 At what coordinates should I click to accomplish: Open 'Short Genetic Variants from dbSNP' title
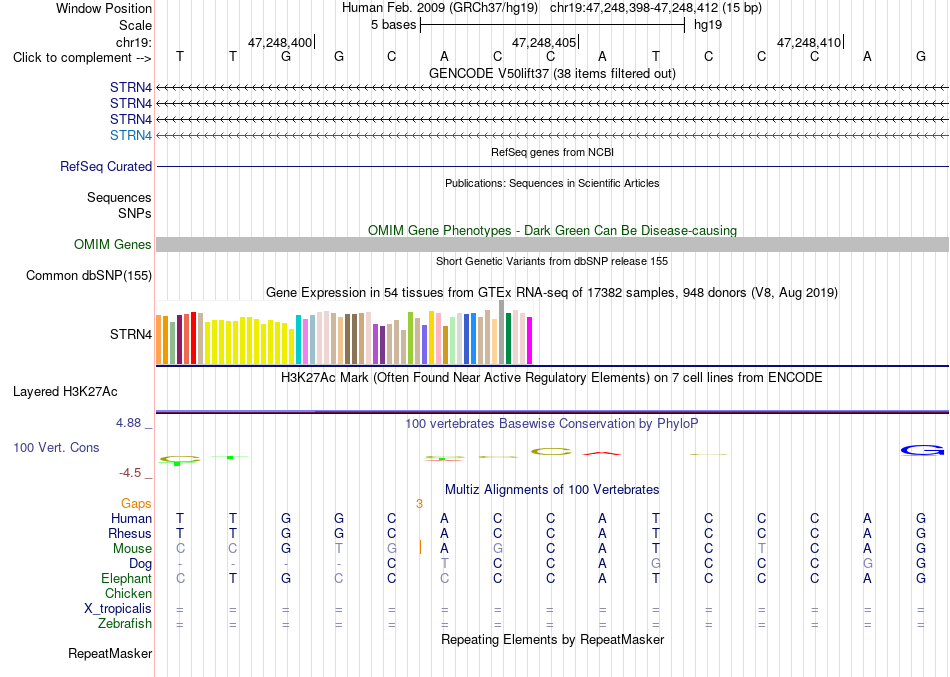pos(552,261)
